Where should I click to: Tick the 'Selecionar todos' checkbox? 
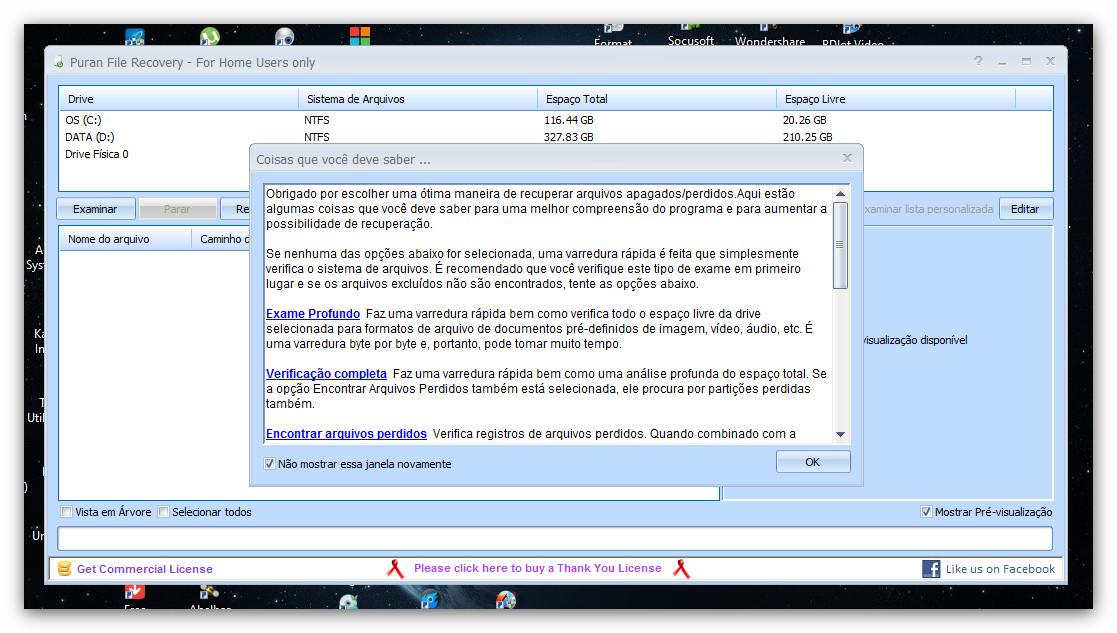164,512
